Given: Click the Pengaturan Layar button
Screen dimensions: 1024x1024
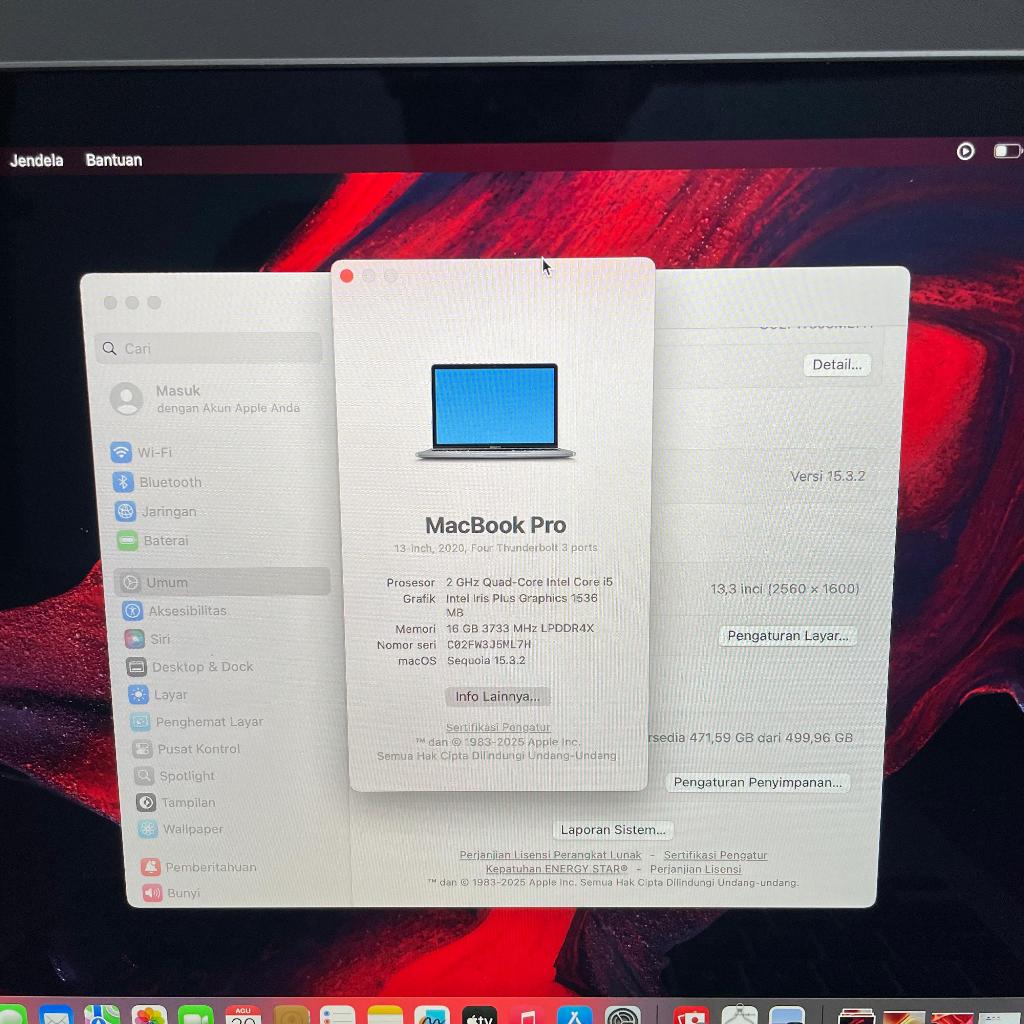Looking at the screenshot, I should [787, 636].
